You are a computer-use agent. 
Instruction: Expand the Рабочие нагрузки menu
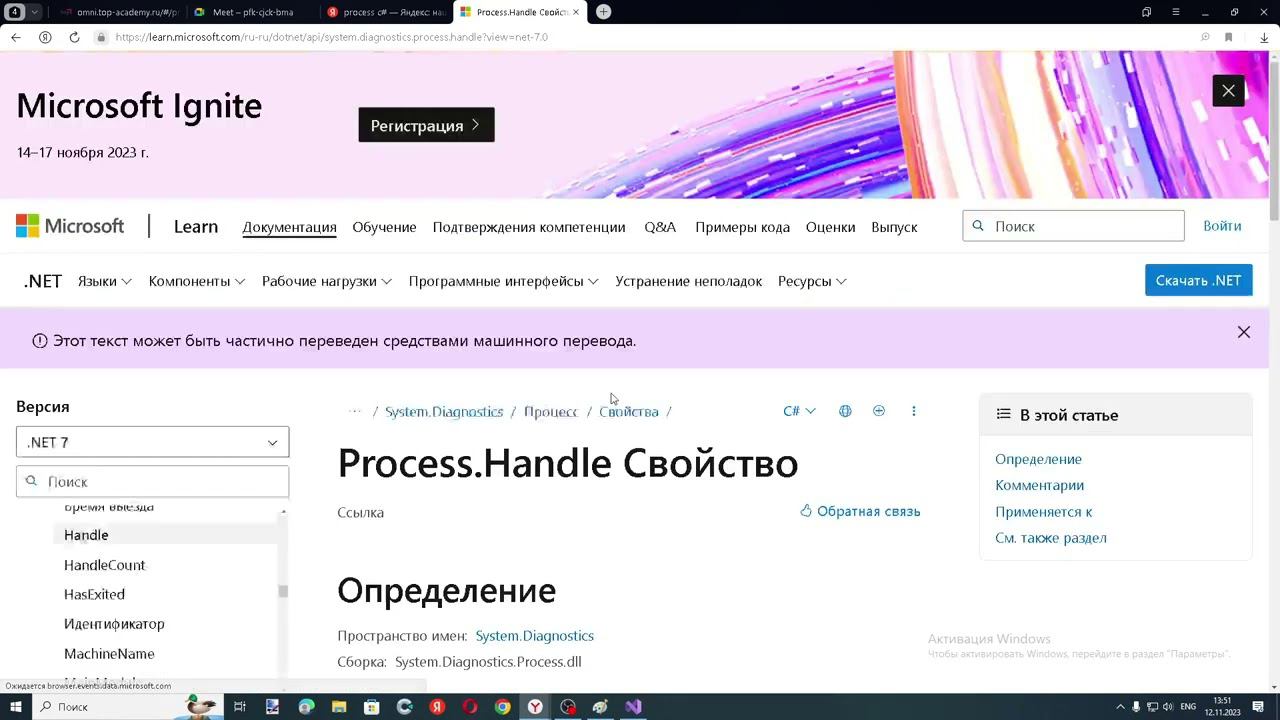[327, 281]
